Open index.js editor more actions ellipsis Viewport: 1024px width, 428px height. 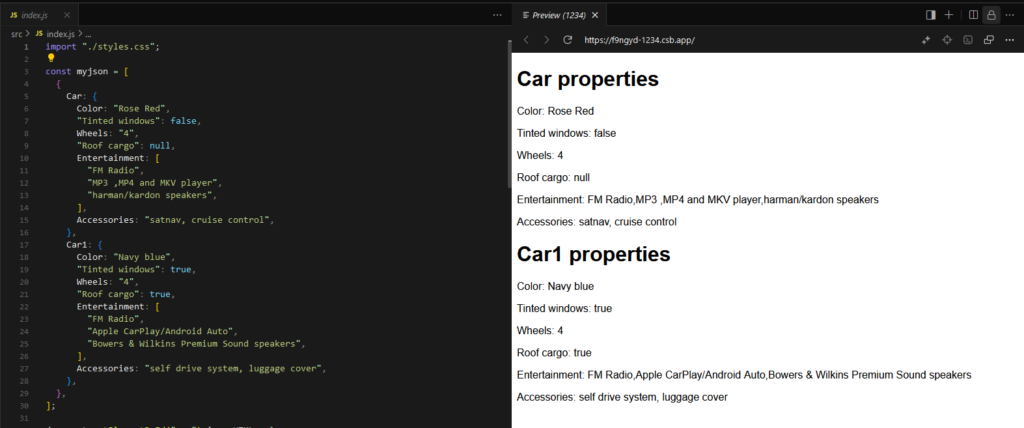pyautogui.click(x=497, y=14)
